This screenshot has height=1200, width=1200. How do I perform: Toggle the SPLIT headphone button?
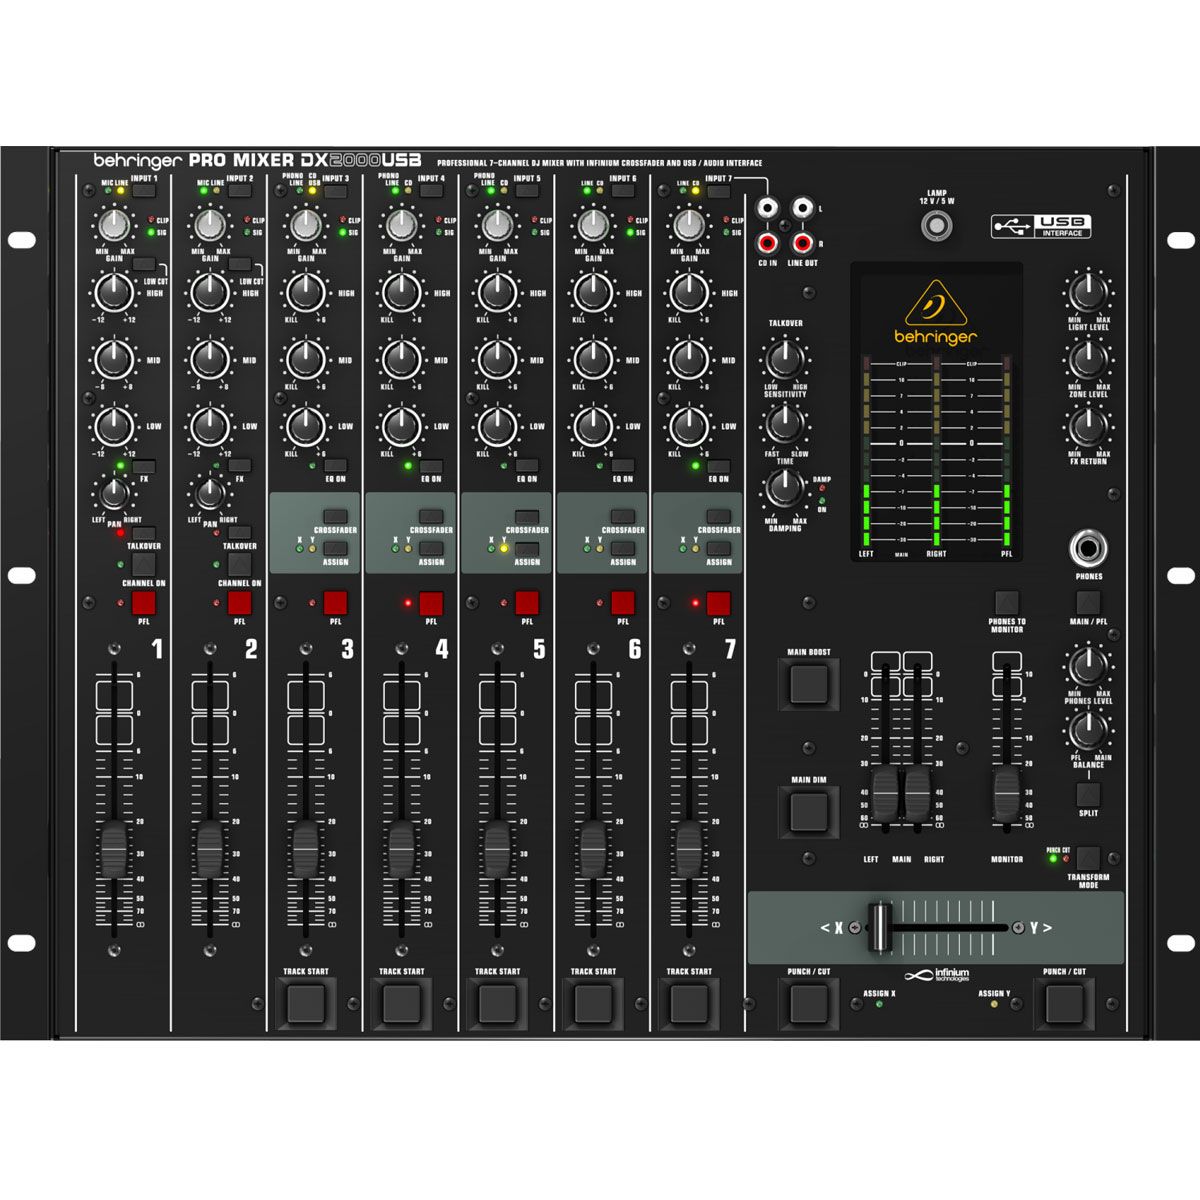(1088, 794)
